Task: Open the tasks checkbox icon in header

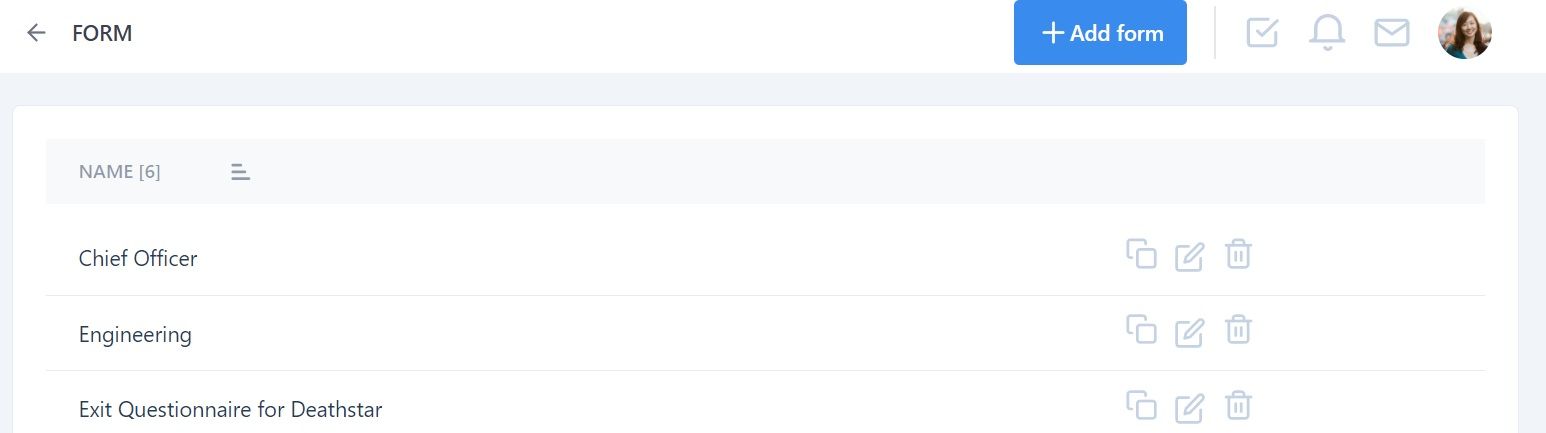Action: pyautogui.click(x=1263, y=33)
